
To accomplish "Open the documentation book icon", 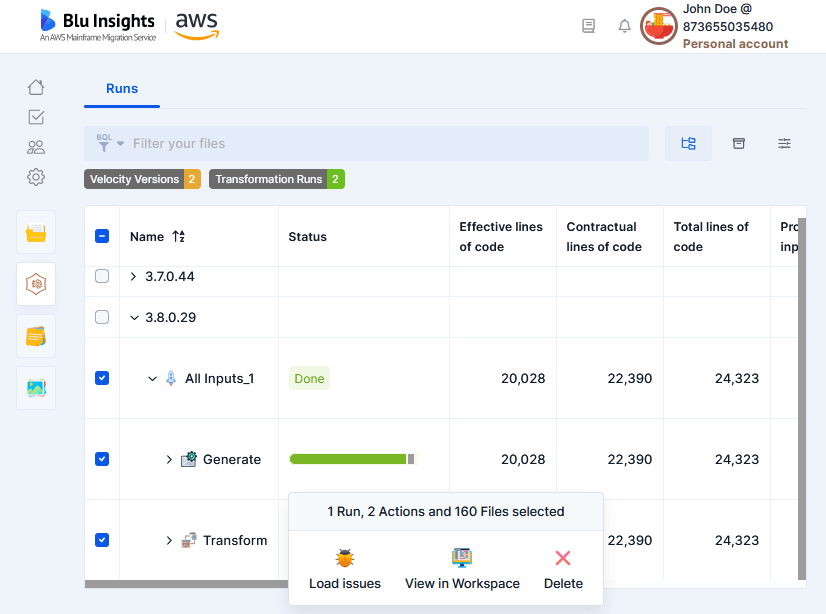I will [x=588, y=26].
